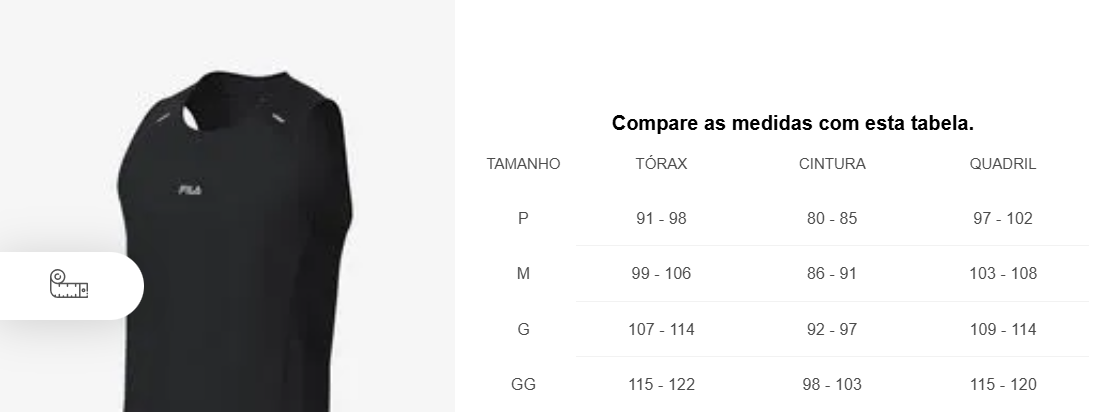Click the 80 - 85 cintura value
The width and height of the screenshot is (1113, 412).
(x=832, y=219)
